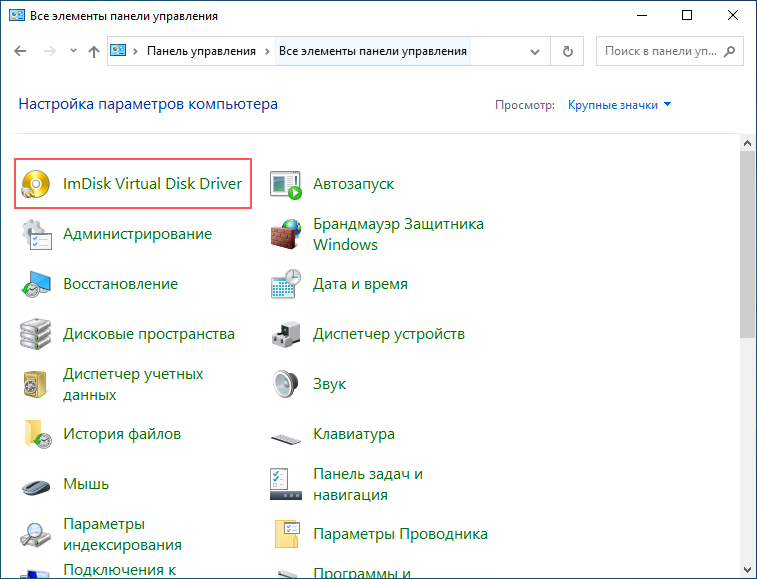Viewport: 757px width, 579px height.
Task: Open the Звук link
Action: [x=330, y=384]
